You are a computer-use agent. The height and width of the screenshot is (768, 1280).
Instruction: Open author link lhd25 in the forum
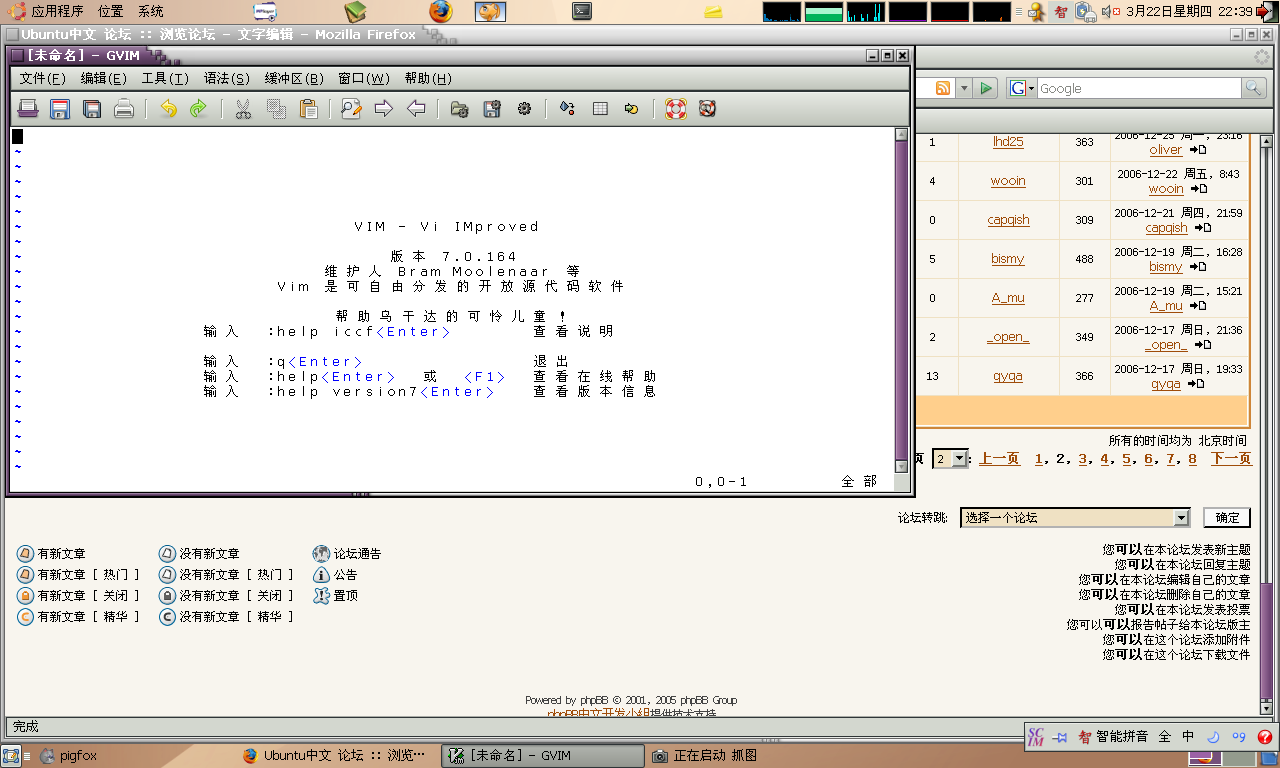tap(1008, 142)
